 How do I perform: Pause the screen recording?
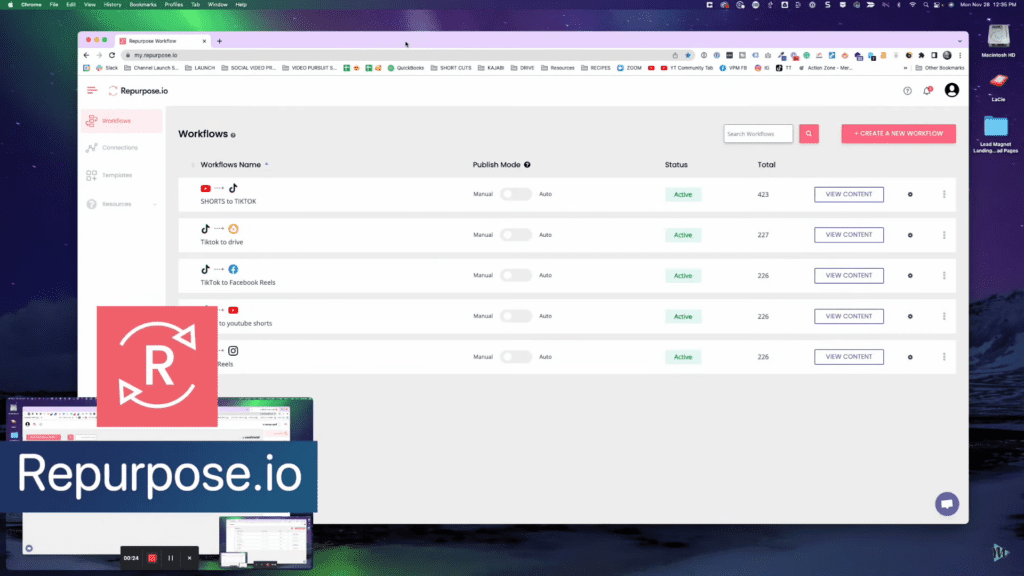coord(170,558)
